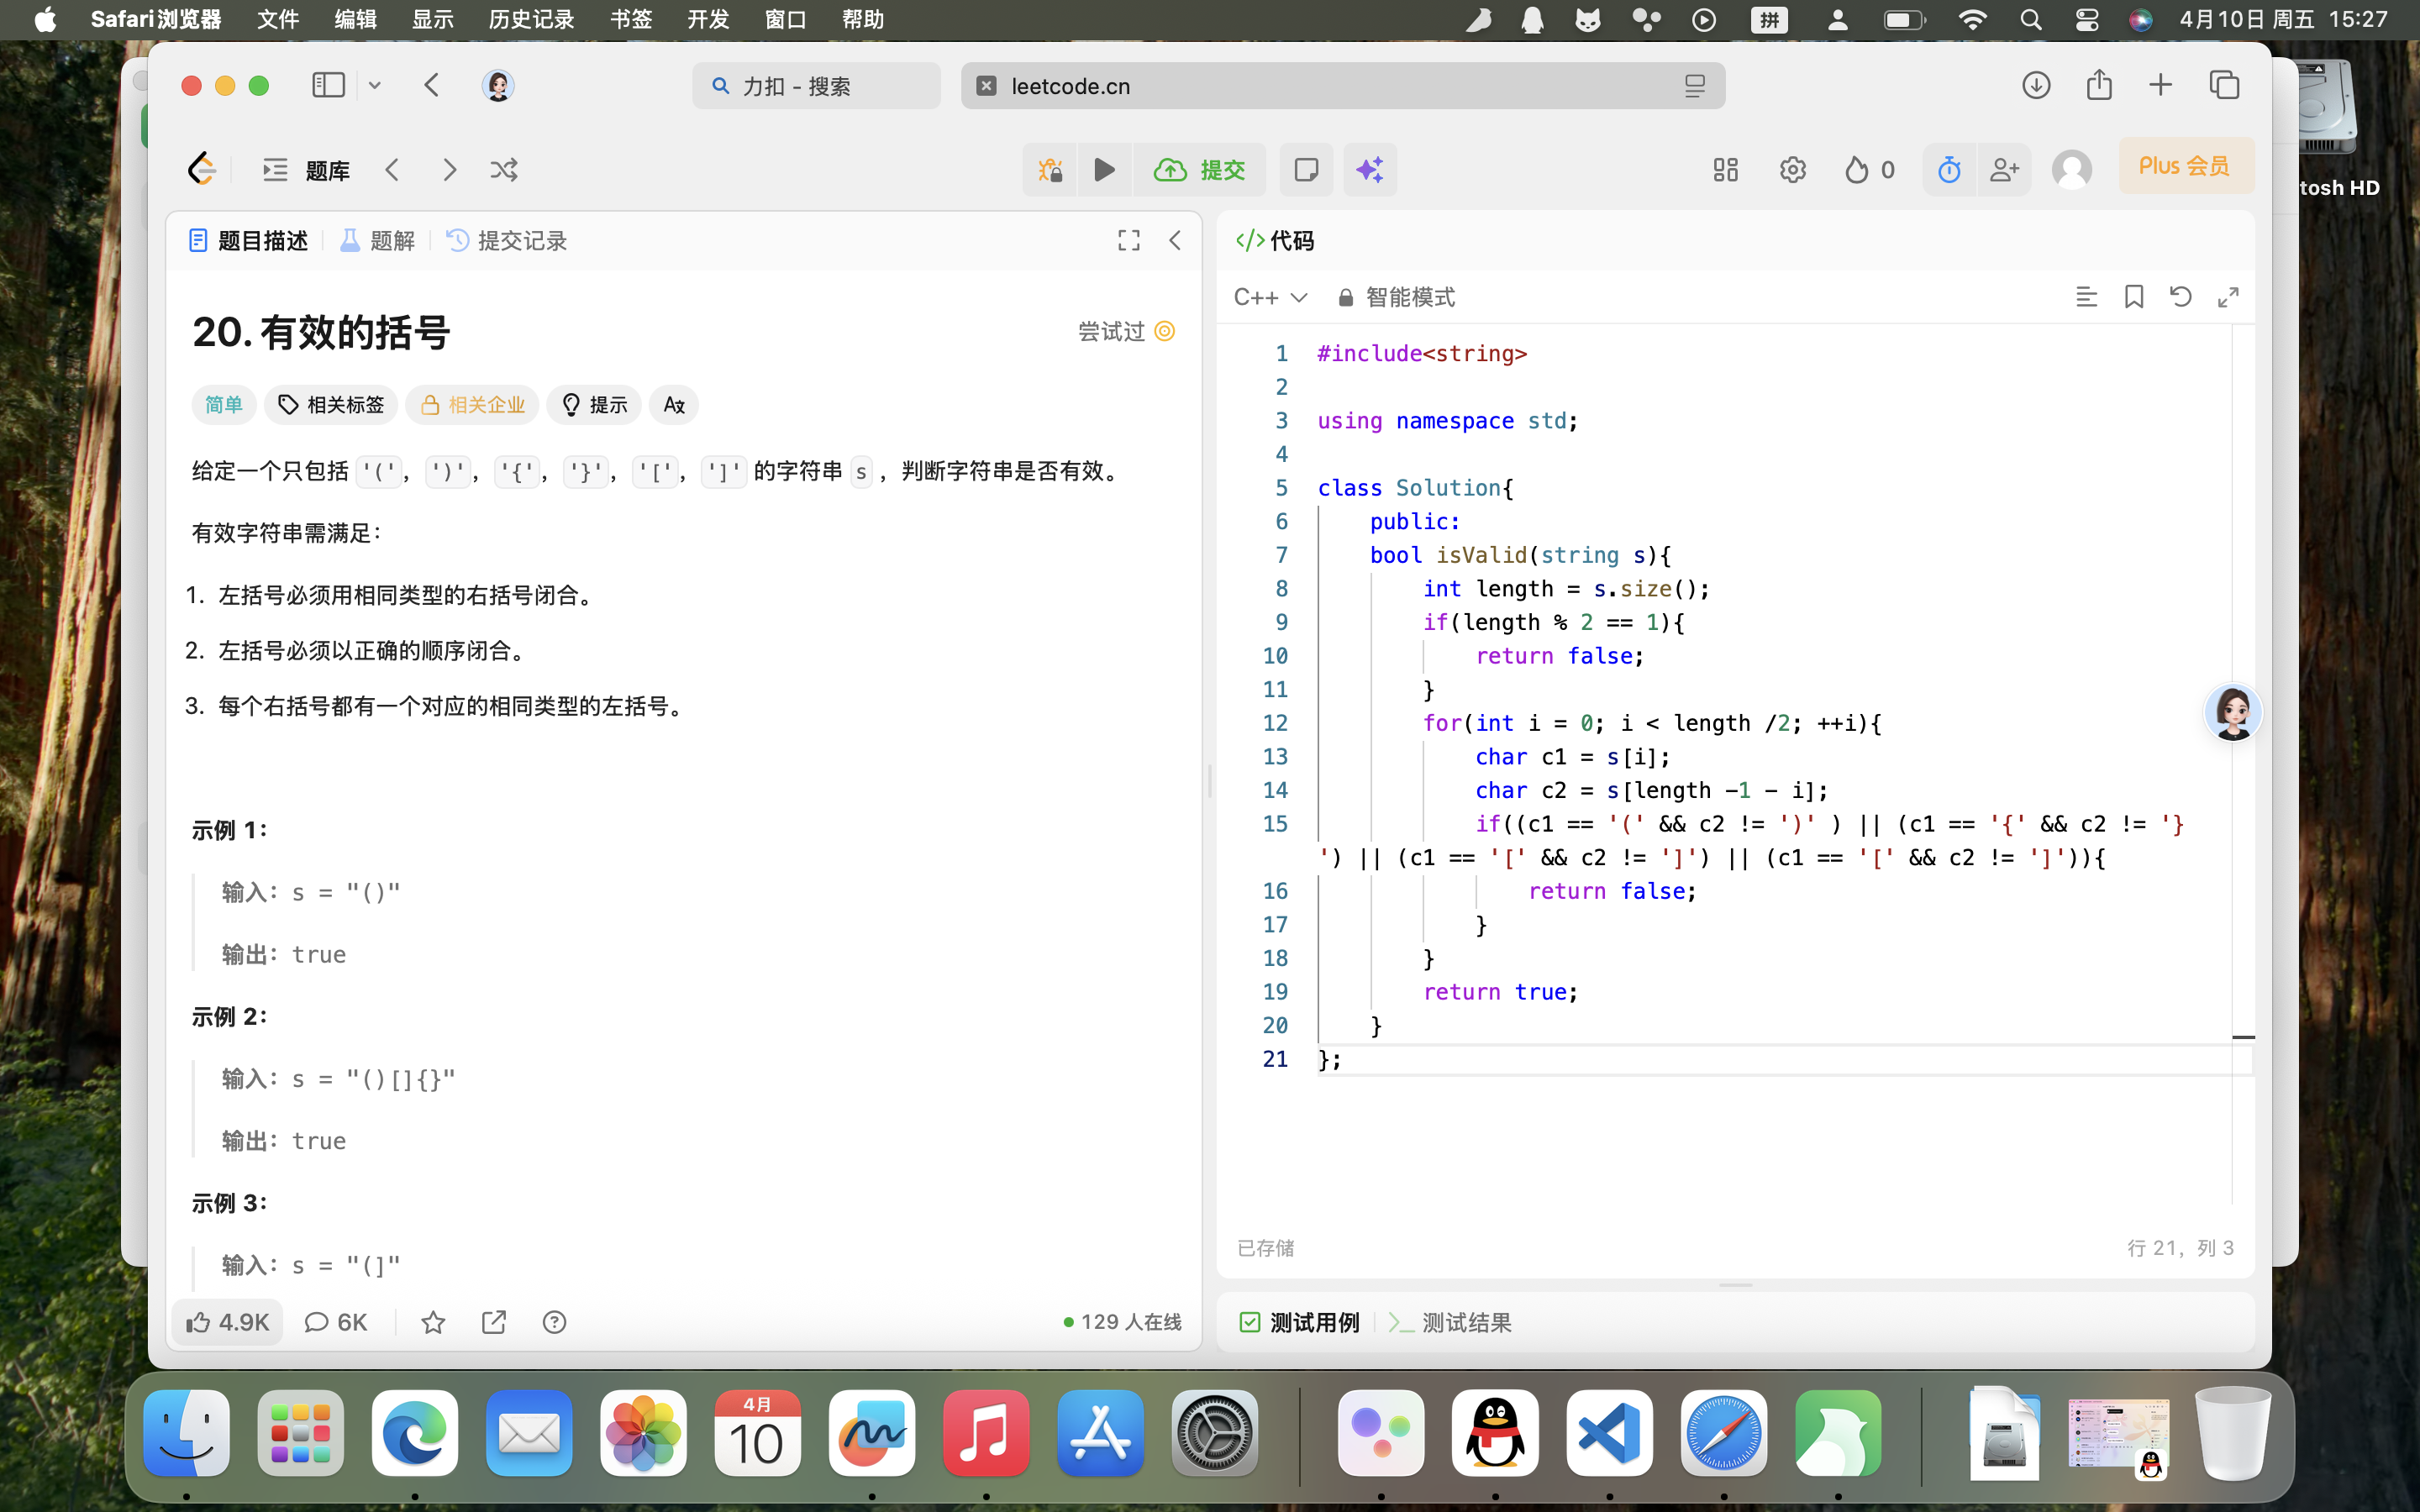Go to the next problem arrow
The width and height of the screenshot is (2420, 1512).
click(x=449, y=170)
